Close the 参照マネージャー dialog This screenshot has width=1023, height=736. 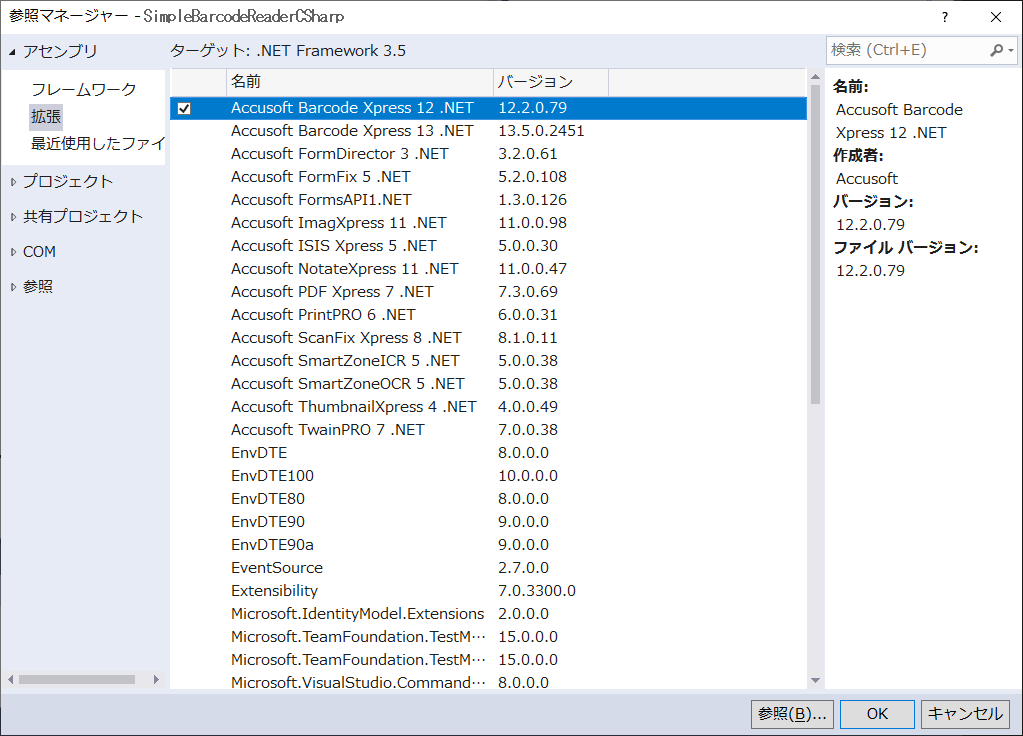coord(996,17)
